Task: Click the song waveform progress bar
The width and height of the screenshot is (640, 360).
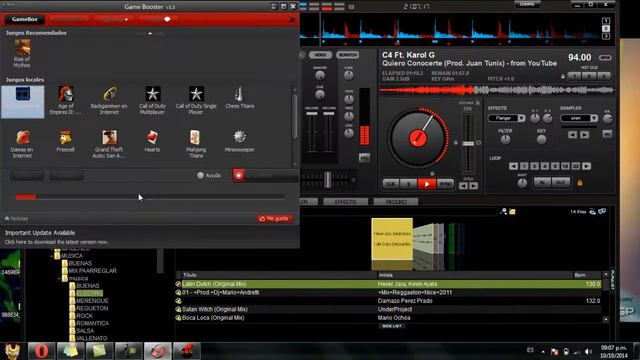Action: (x=497, y=90)
